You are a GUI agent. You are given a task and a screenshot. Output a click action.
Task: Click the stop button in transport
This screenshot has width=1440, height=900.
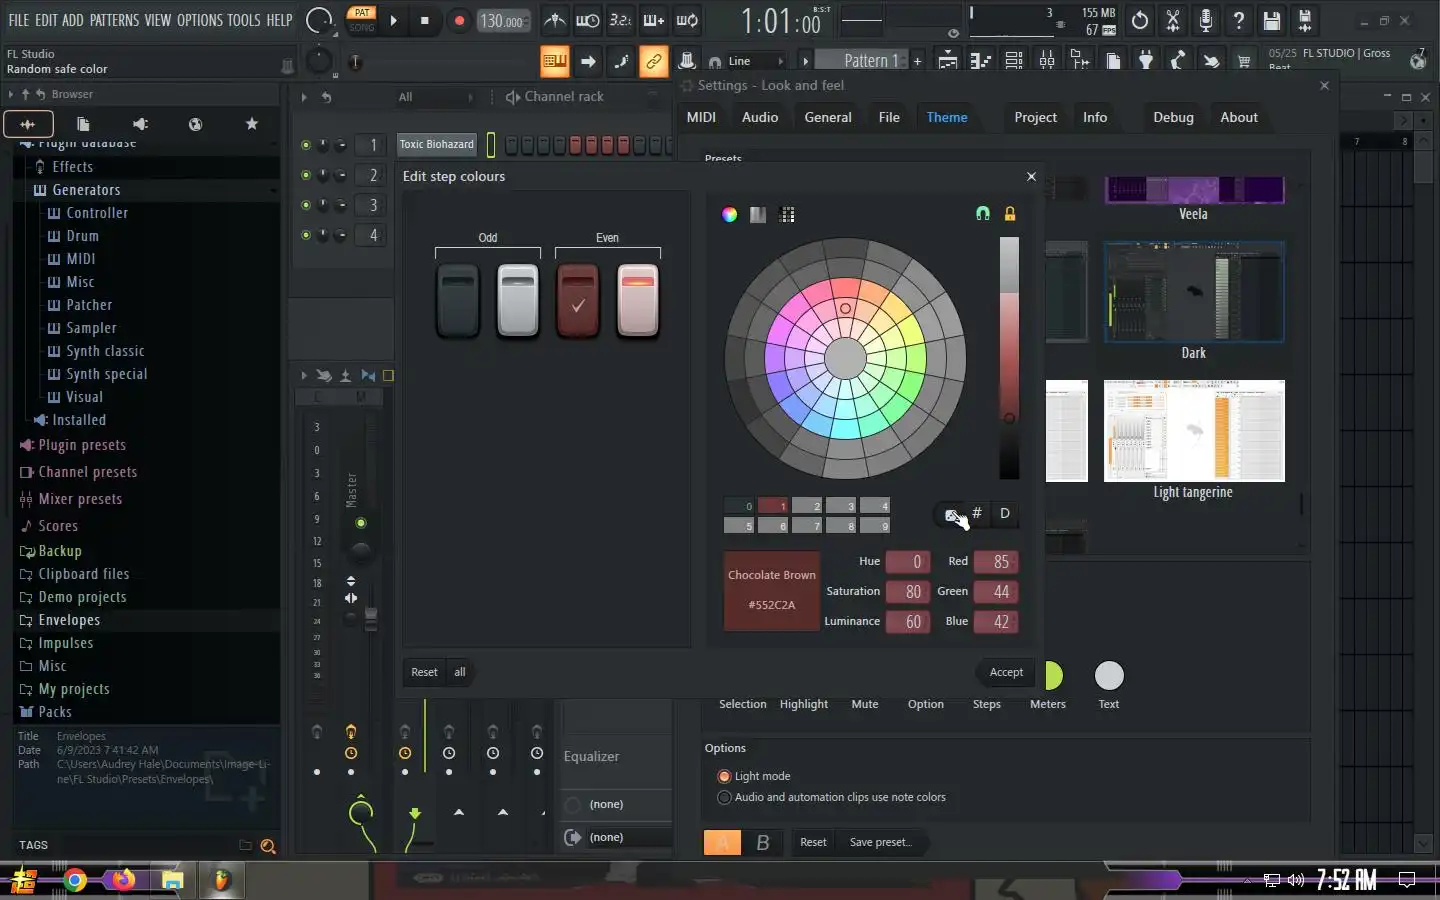(425, 20)
